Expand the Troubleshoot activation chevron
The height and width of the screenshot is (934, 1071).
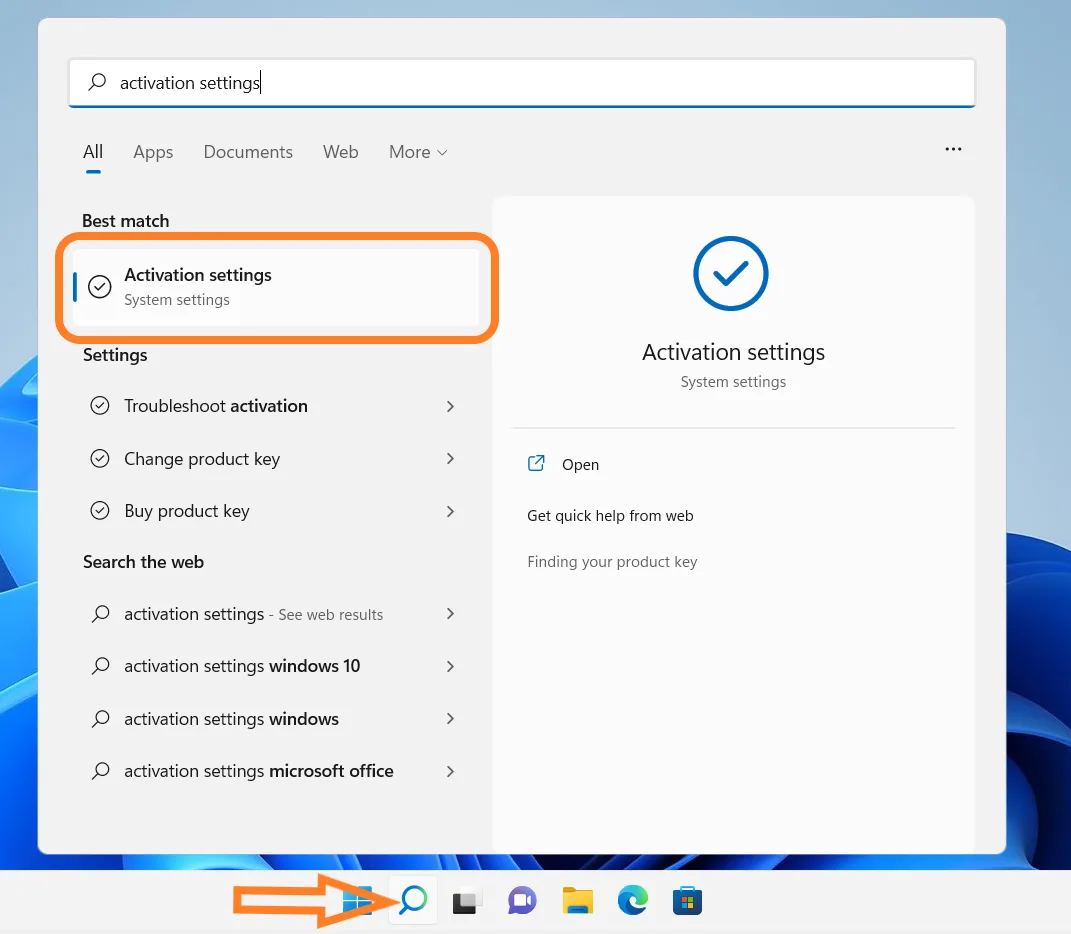point(450,407)
